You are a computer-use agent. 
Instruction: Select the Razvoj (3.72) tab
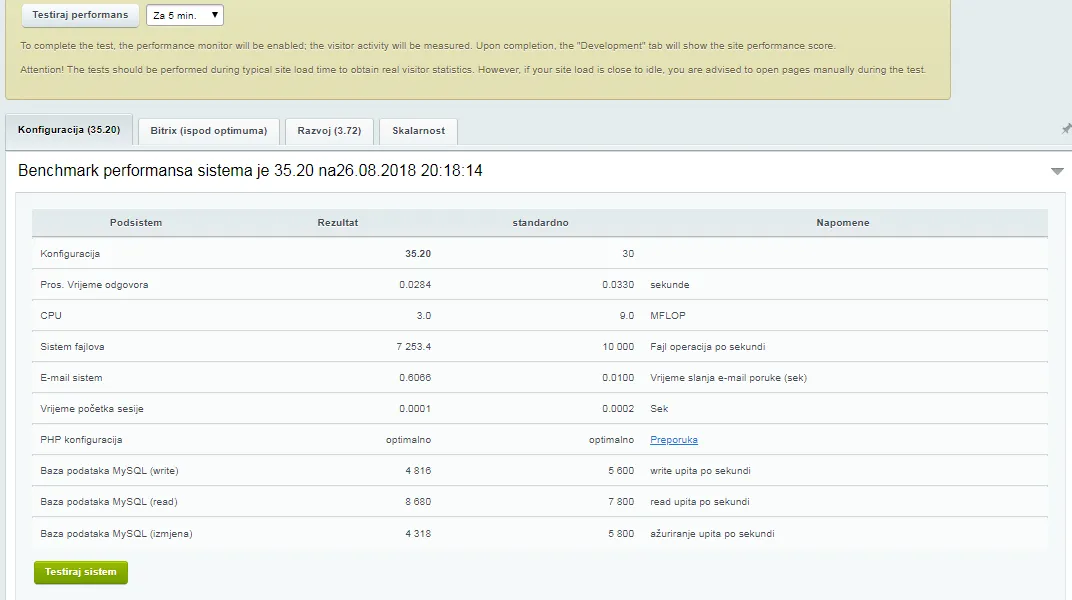tap(329, 131)
